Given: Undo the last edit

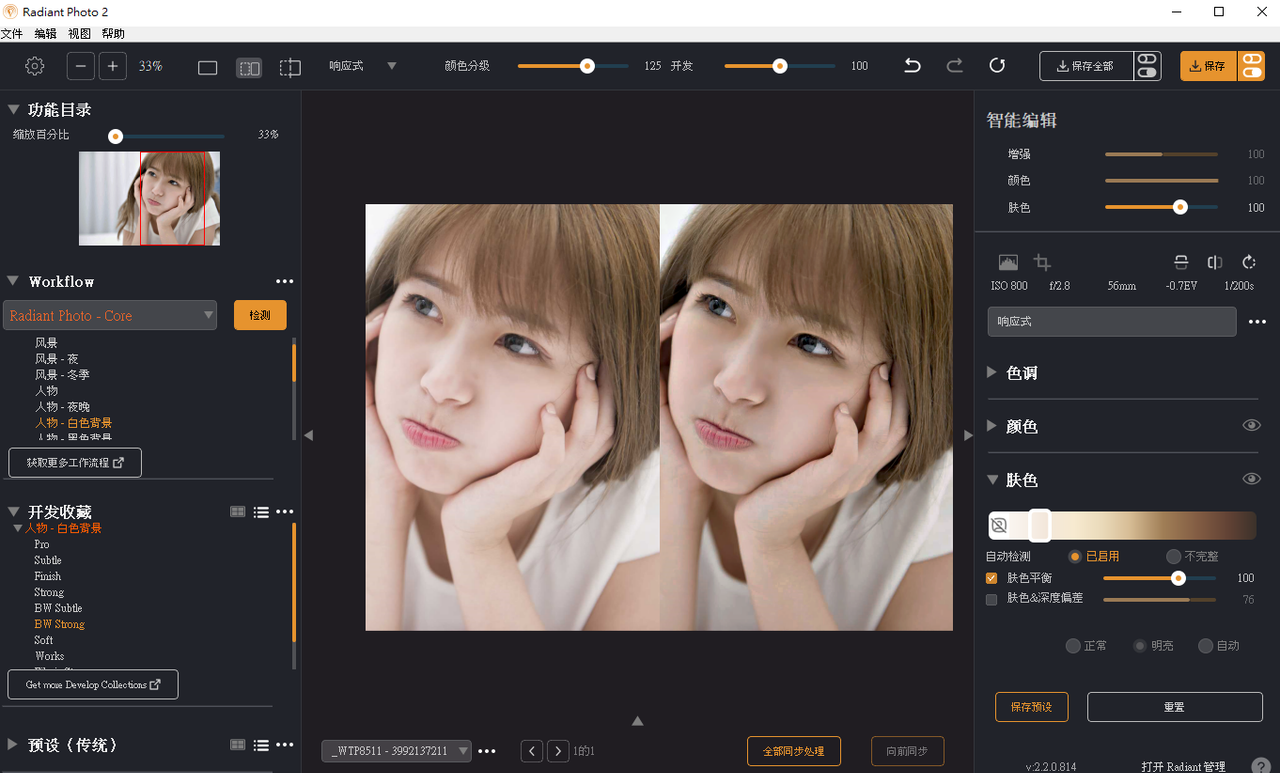Looking at the screenshot, I should (x=912, y=66).
